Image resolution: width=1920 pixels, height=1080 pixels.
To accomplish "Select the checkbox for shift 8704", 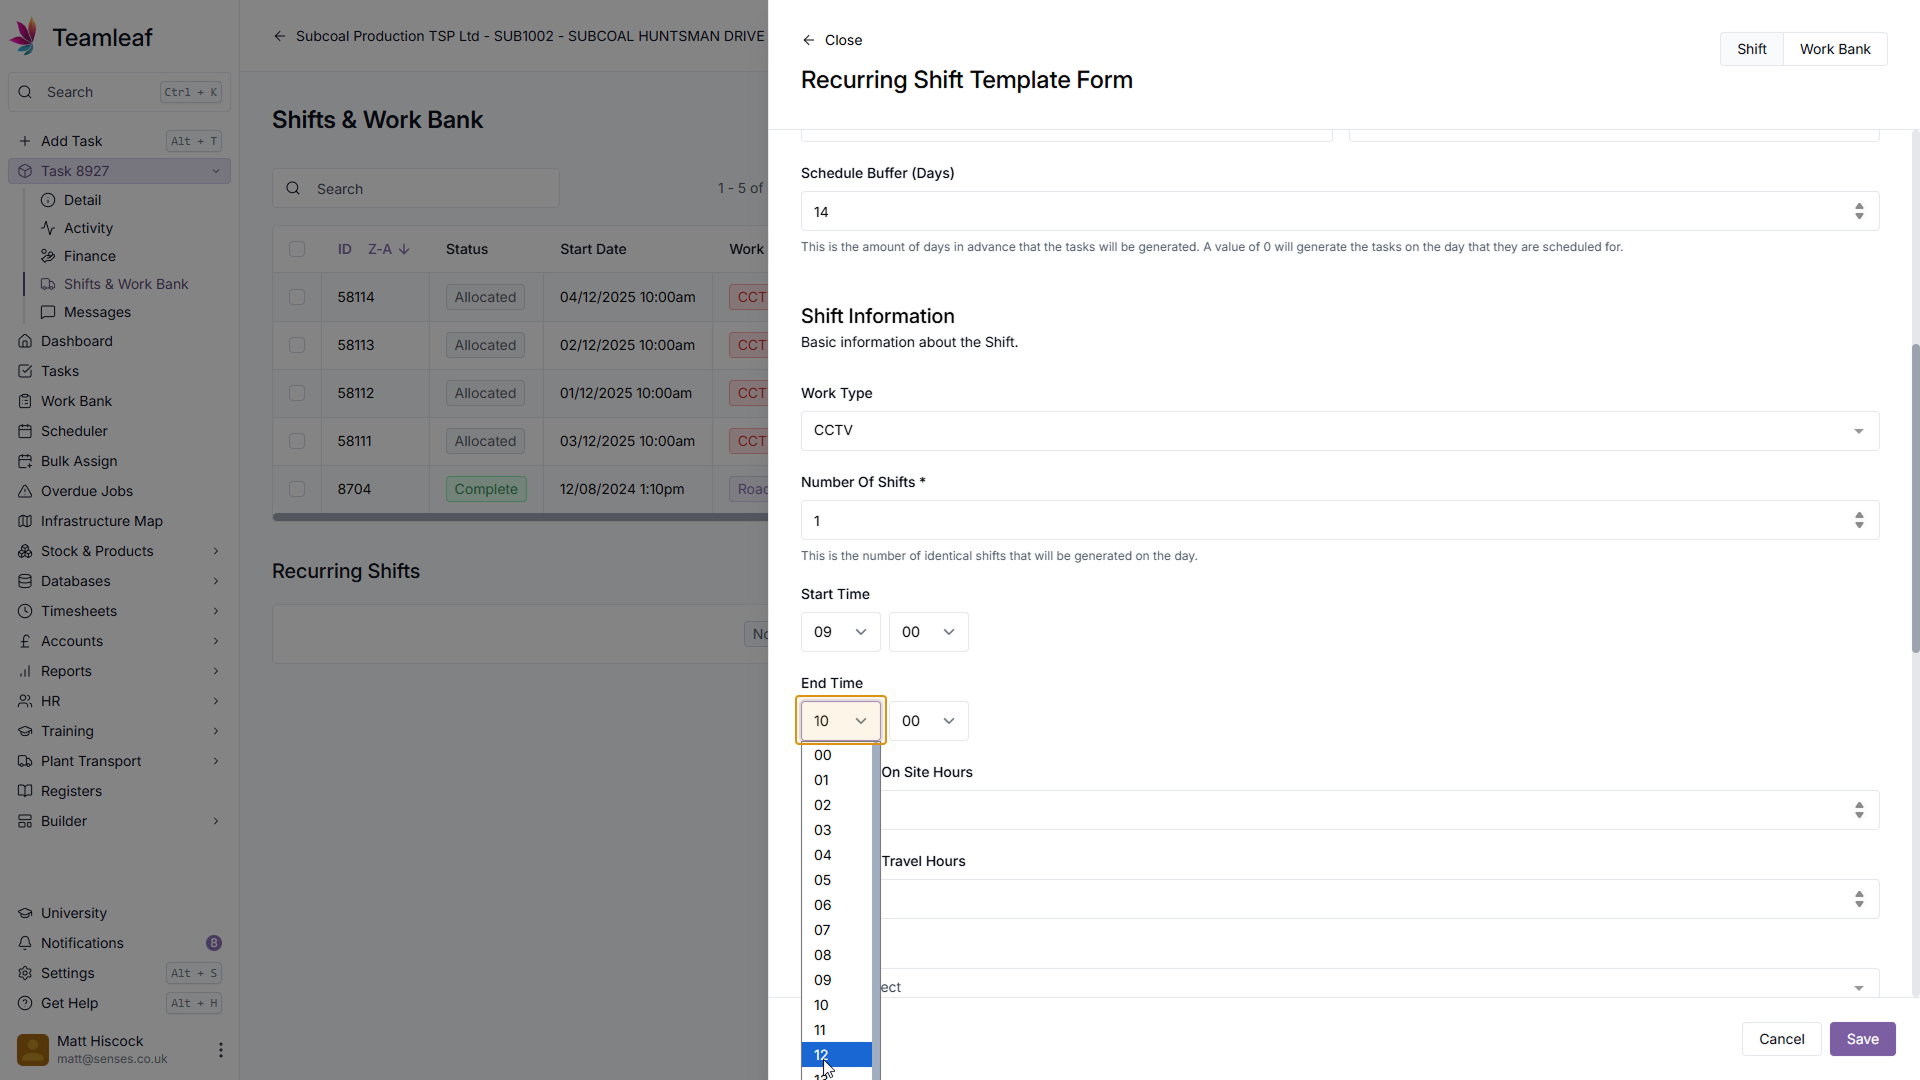I will point(297,489).
